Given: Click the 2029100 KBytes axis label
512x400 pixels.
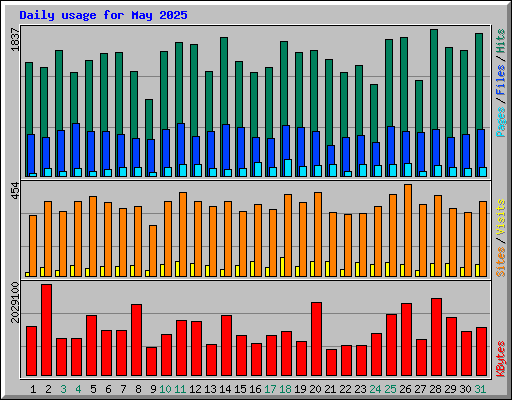Looking at the screenshot, I should click(15, 302).
